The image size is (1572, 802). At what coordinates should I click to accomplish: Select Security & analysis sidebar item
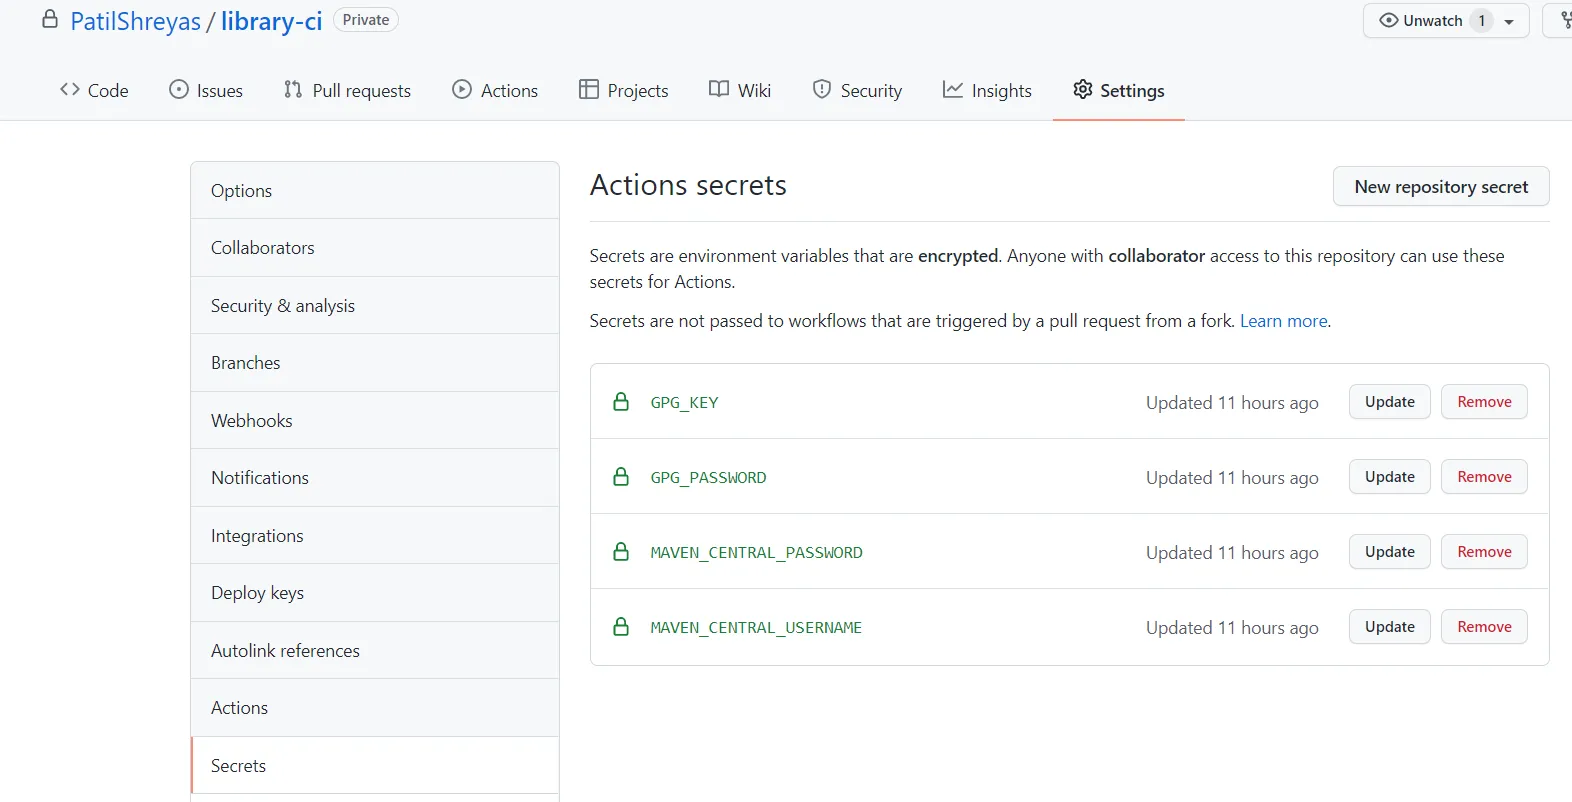coord(375,305)
